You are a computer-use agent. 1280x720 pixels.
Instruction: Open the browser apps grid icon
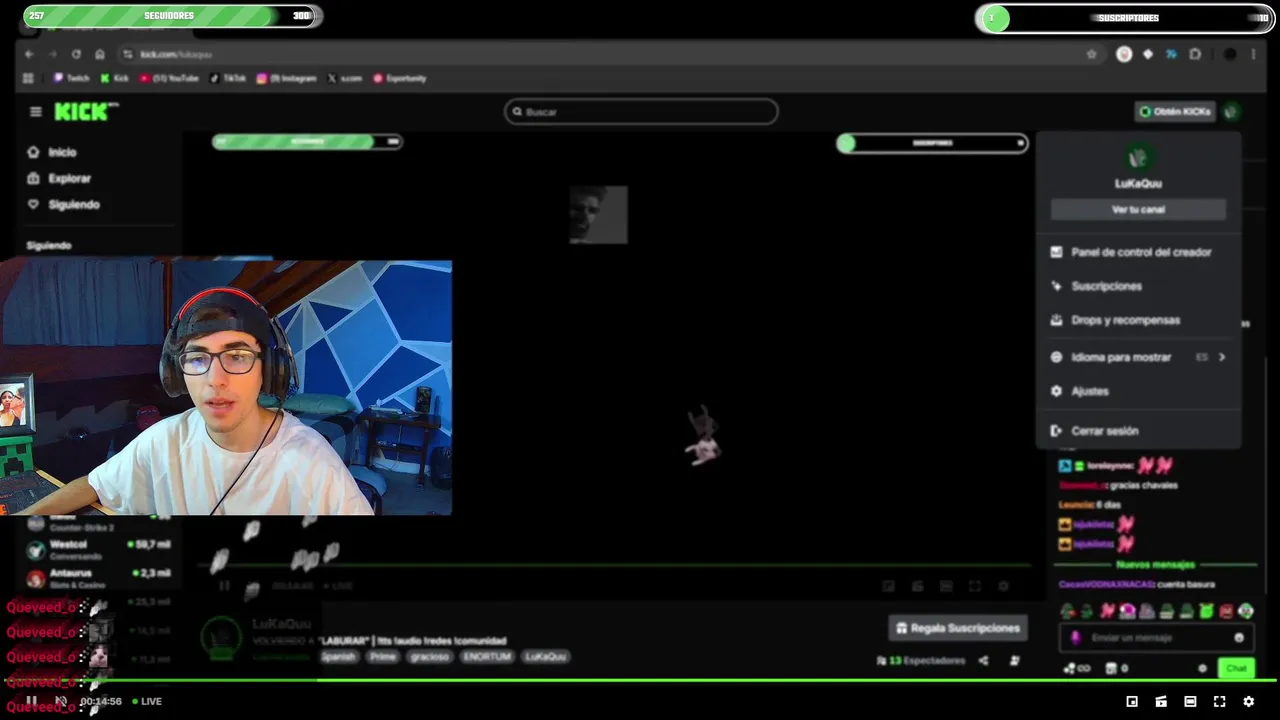[28, 78]
